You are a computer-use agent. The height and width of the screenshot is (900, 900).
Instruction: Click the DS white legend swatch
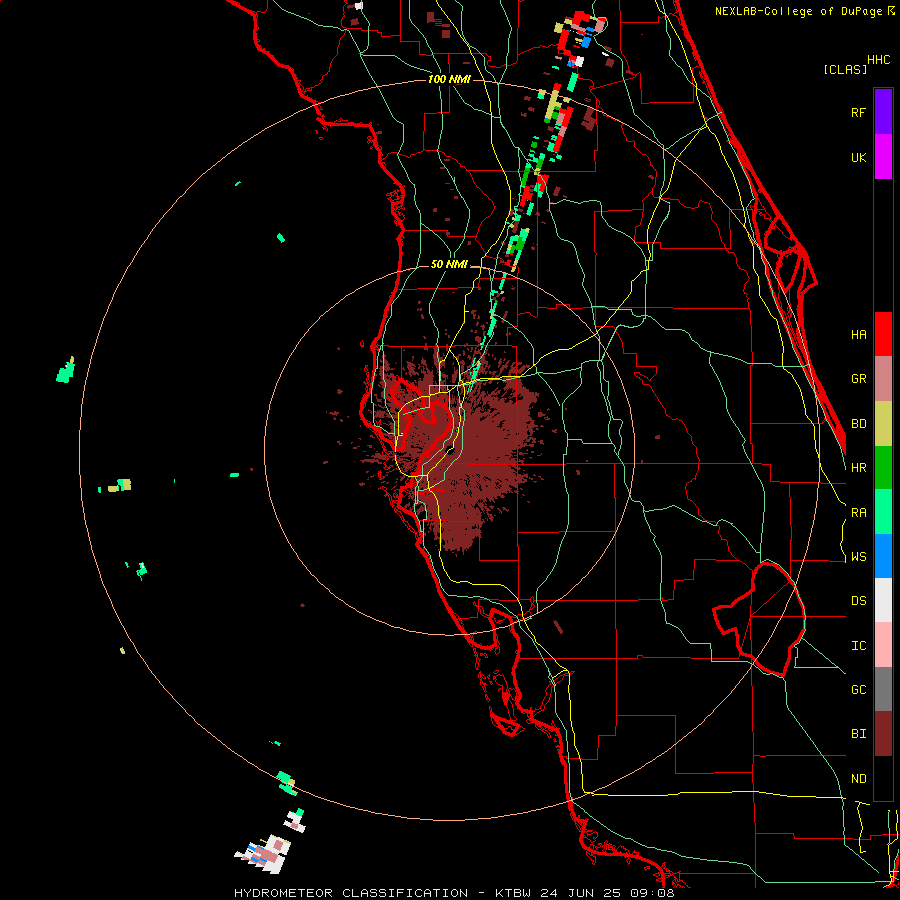[x=883, y=600]
